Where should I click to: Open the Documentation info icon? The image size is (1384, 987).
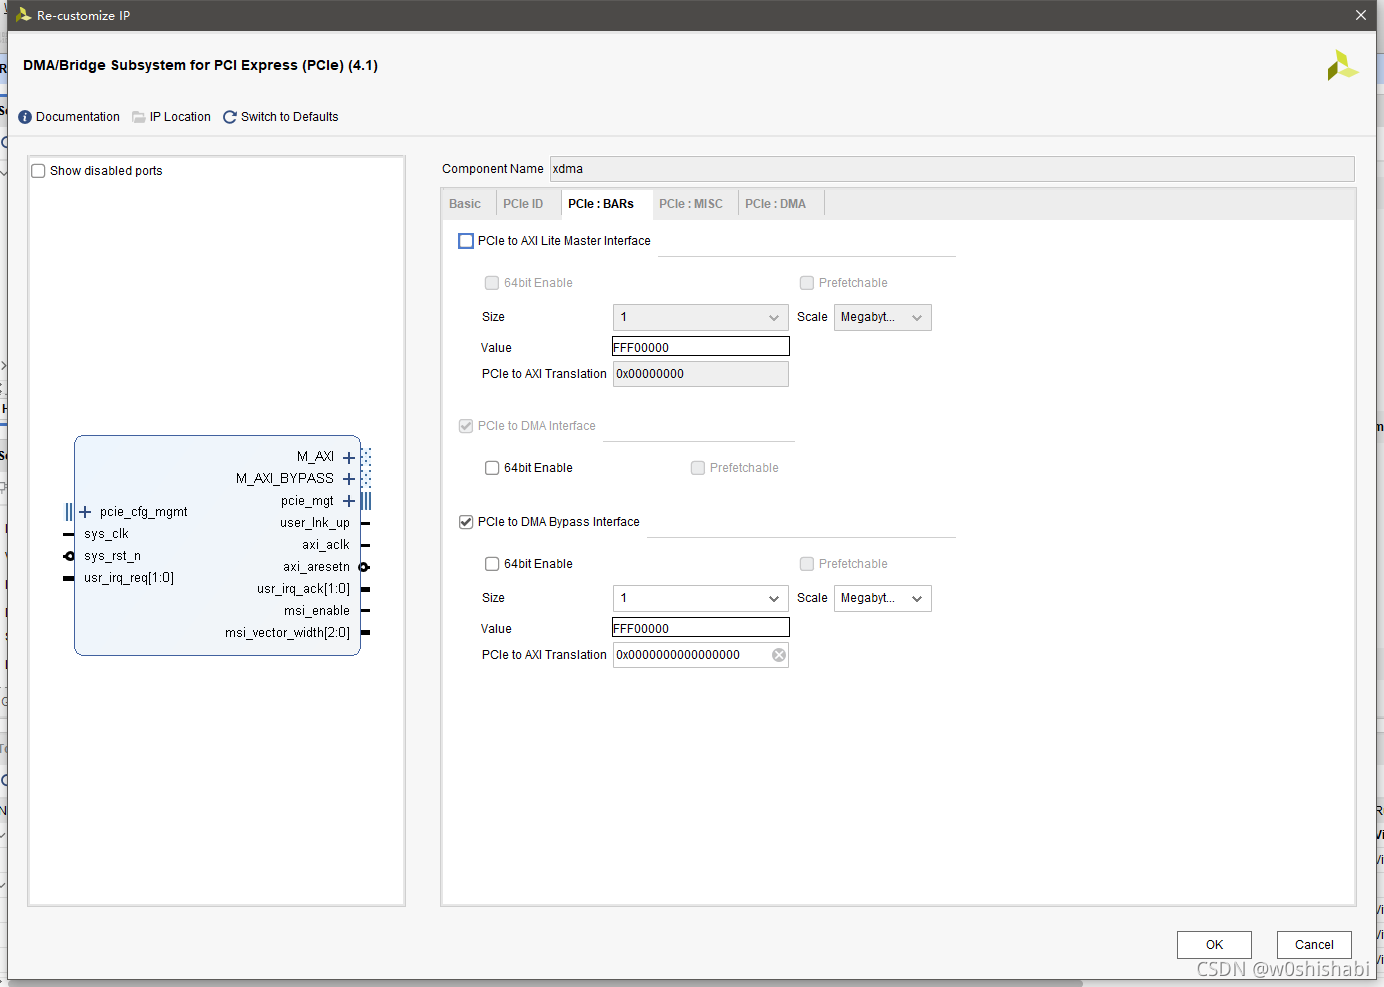pos(25,117)
